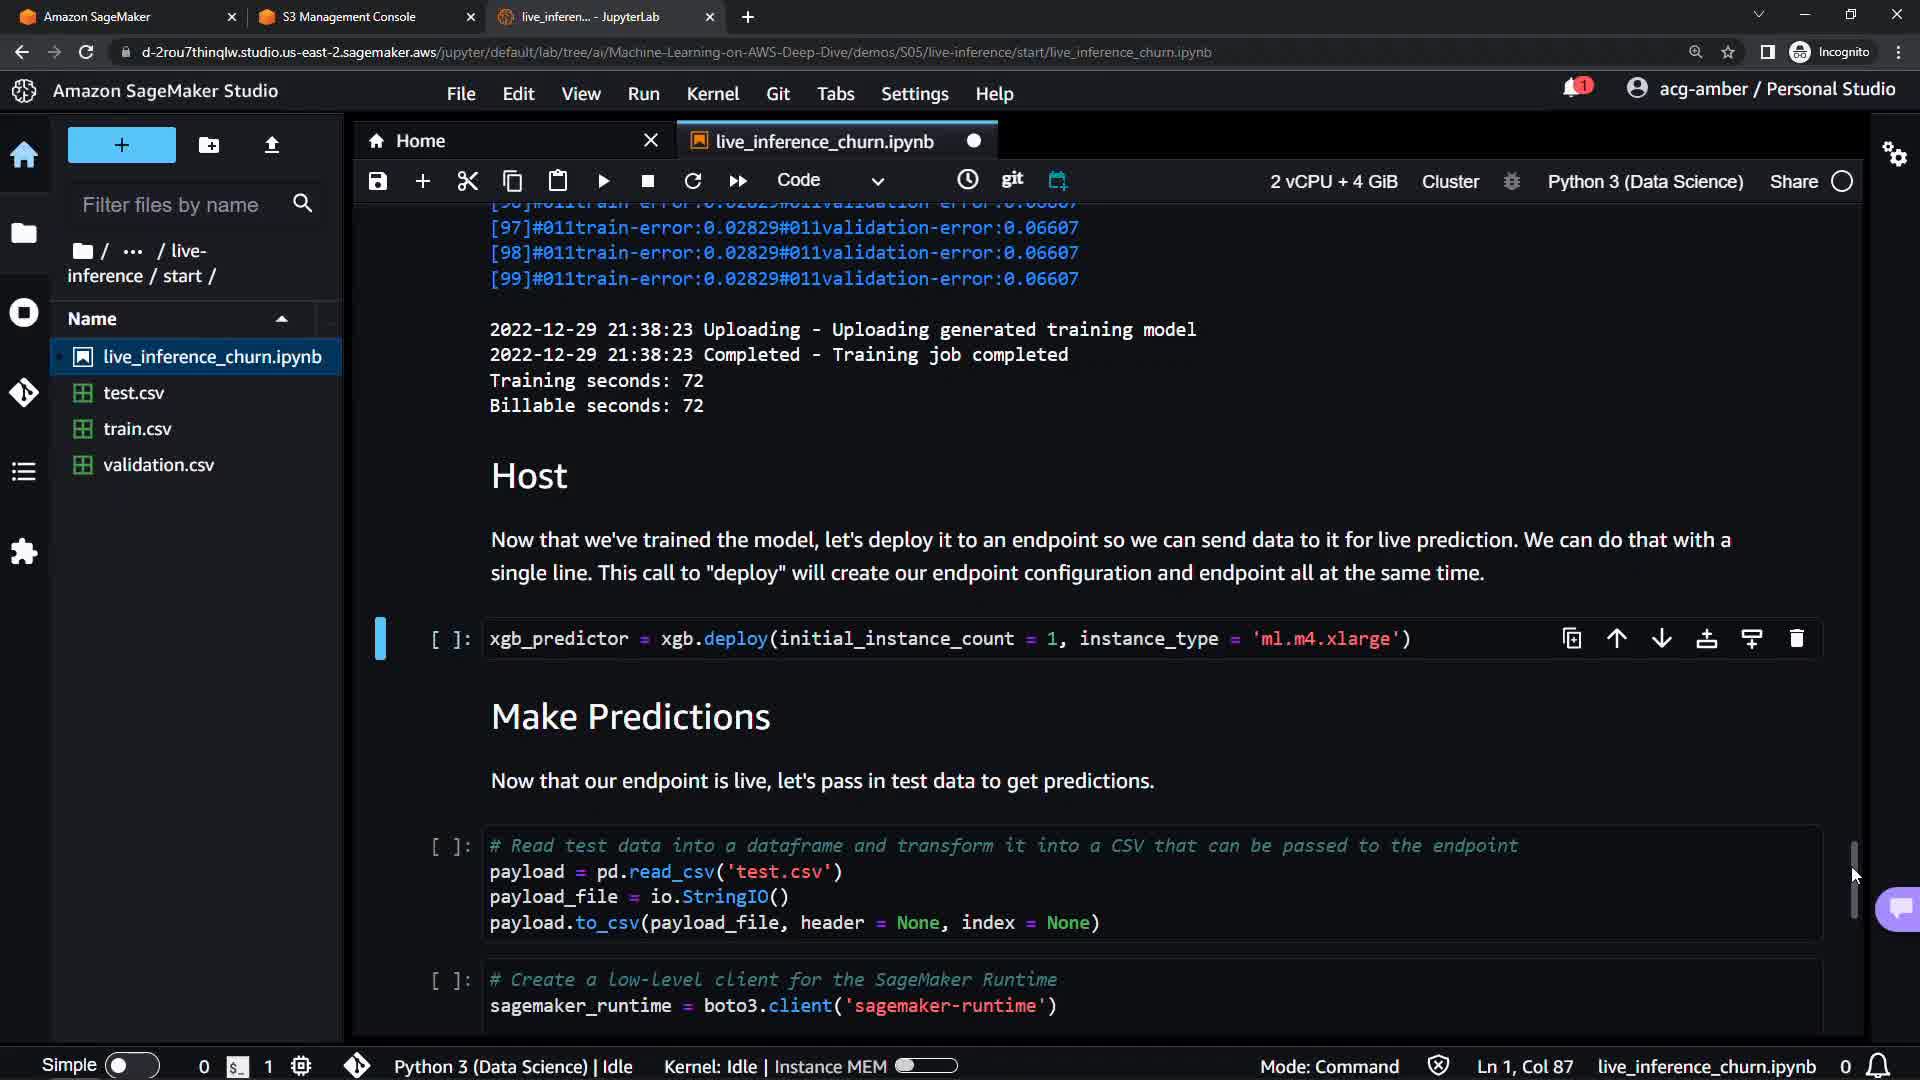Screen dimensions: 1920x1080
Task: Toggle the Instance MEM switch
Action: pos(925,1066)
